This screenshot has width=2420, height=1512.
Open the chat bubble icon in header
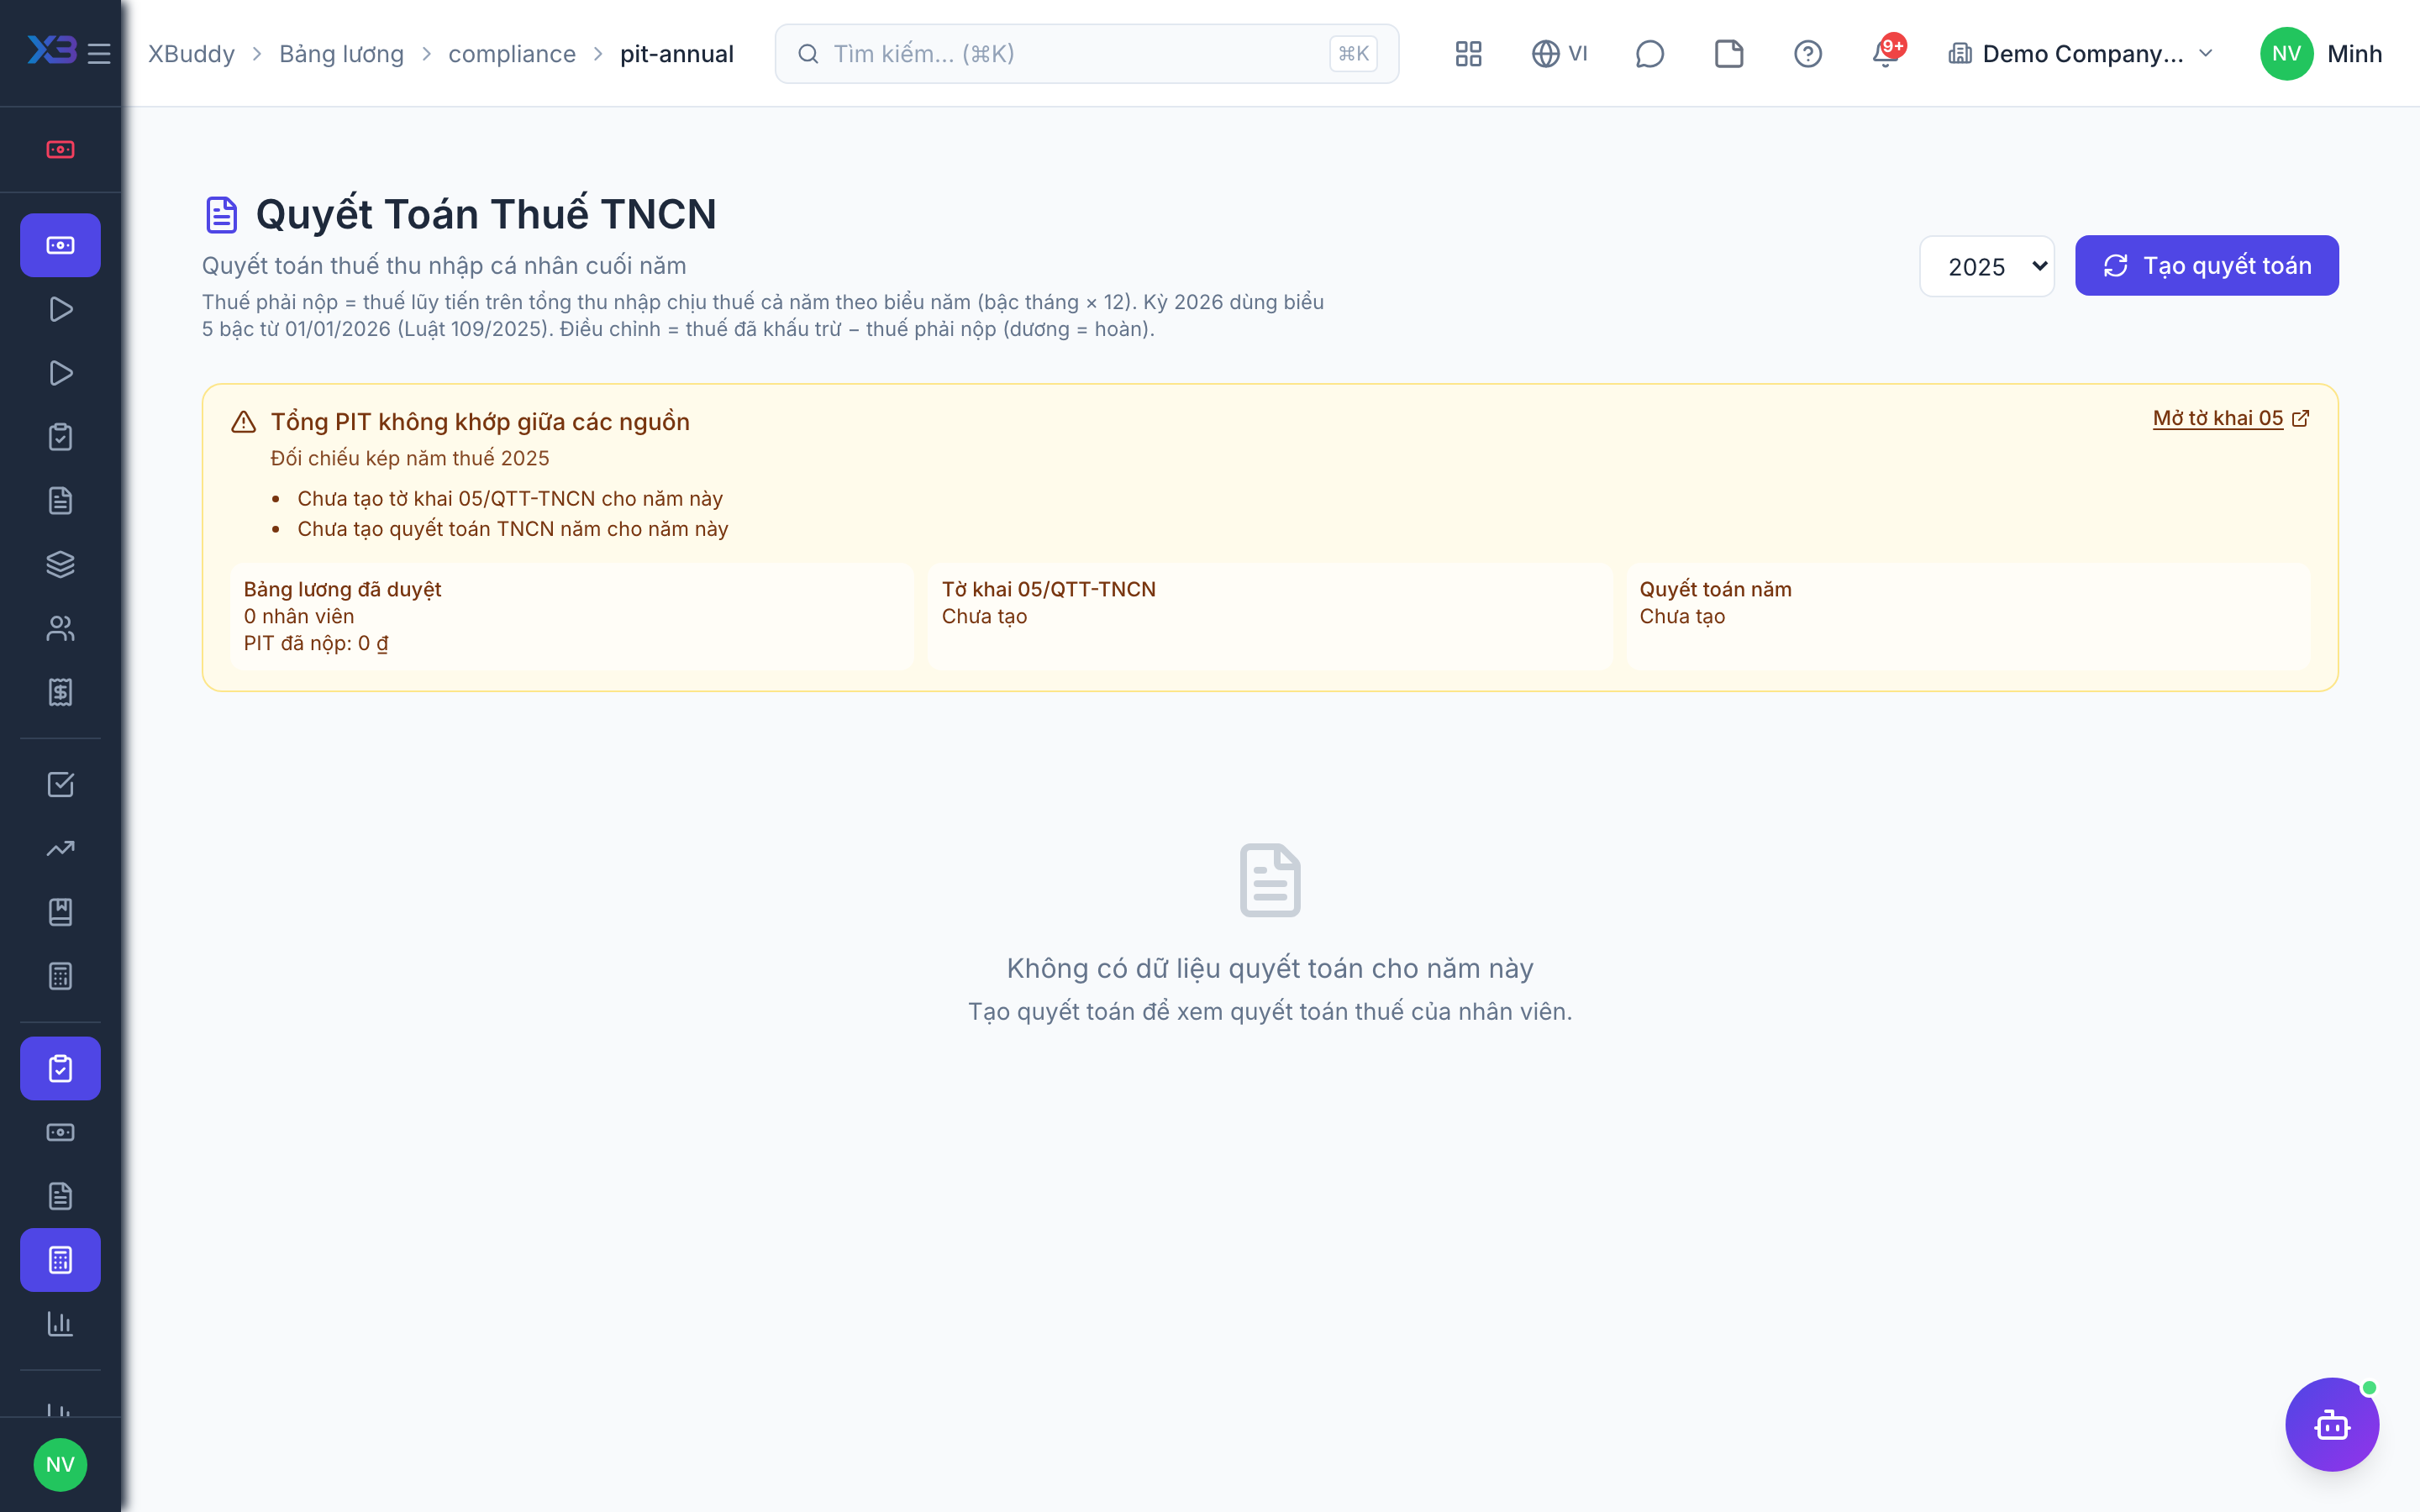(x=1649, y=54)
